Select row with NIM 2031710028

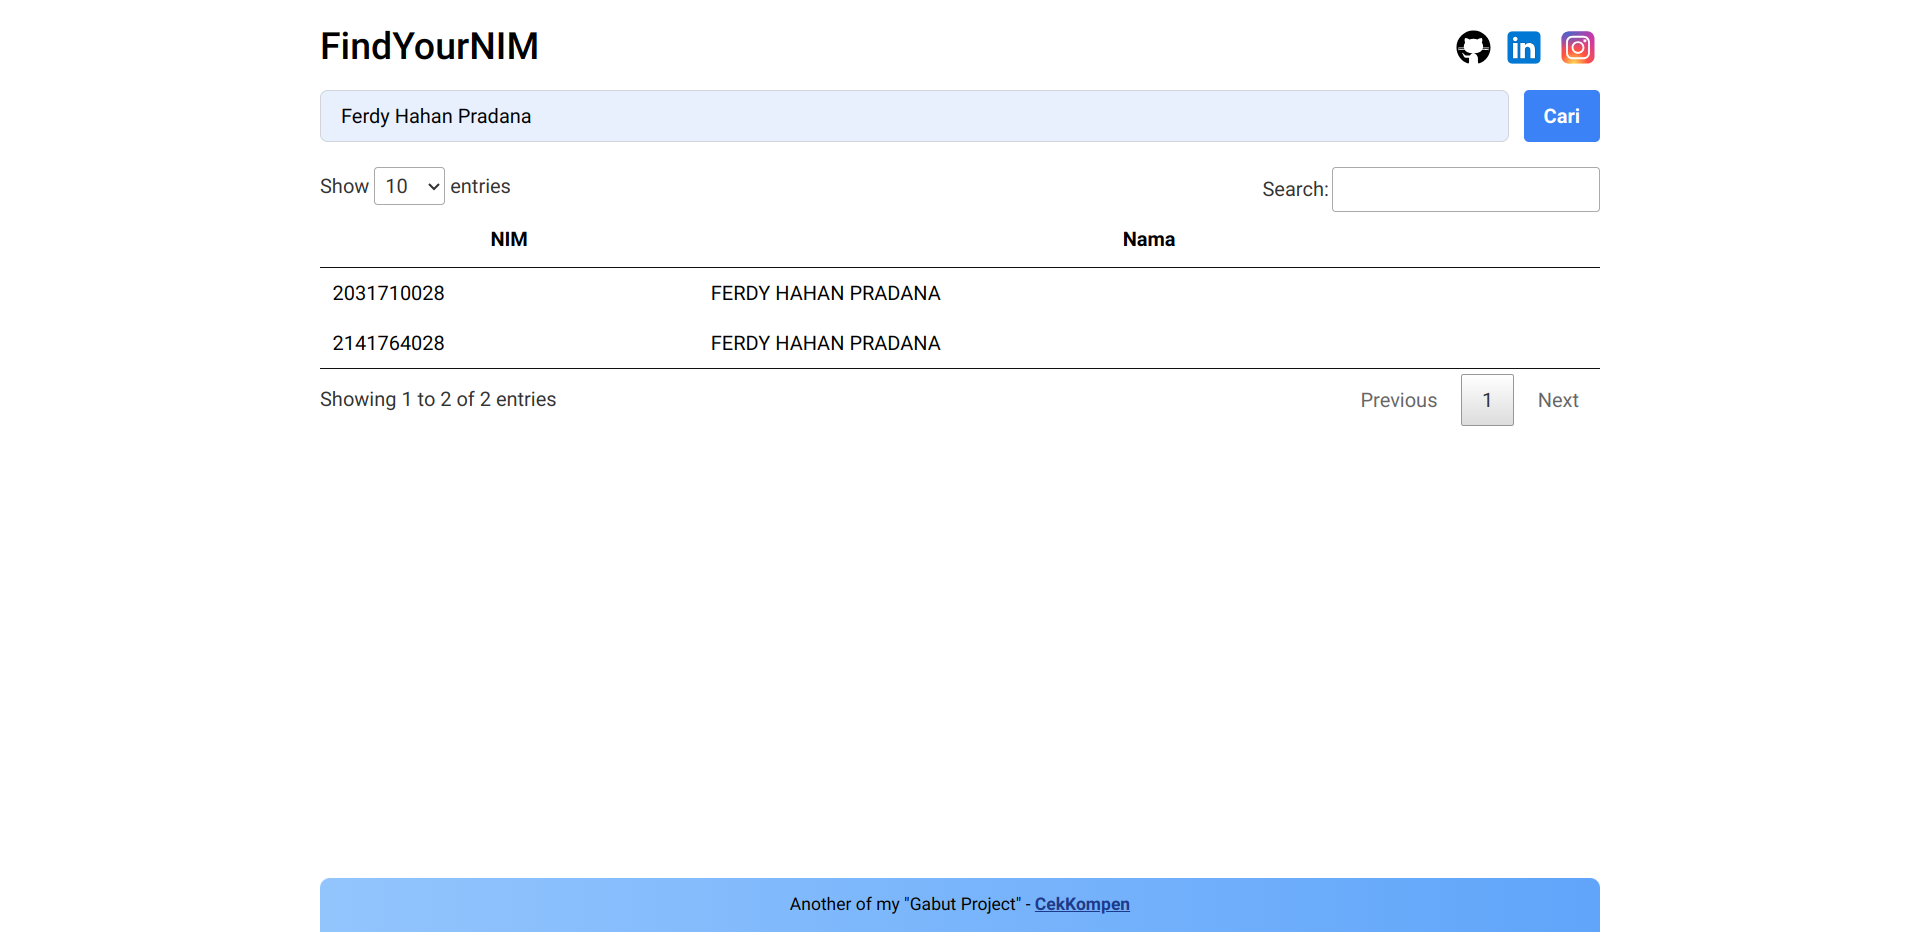(388, 293)
